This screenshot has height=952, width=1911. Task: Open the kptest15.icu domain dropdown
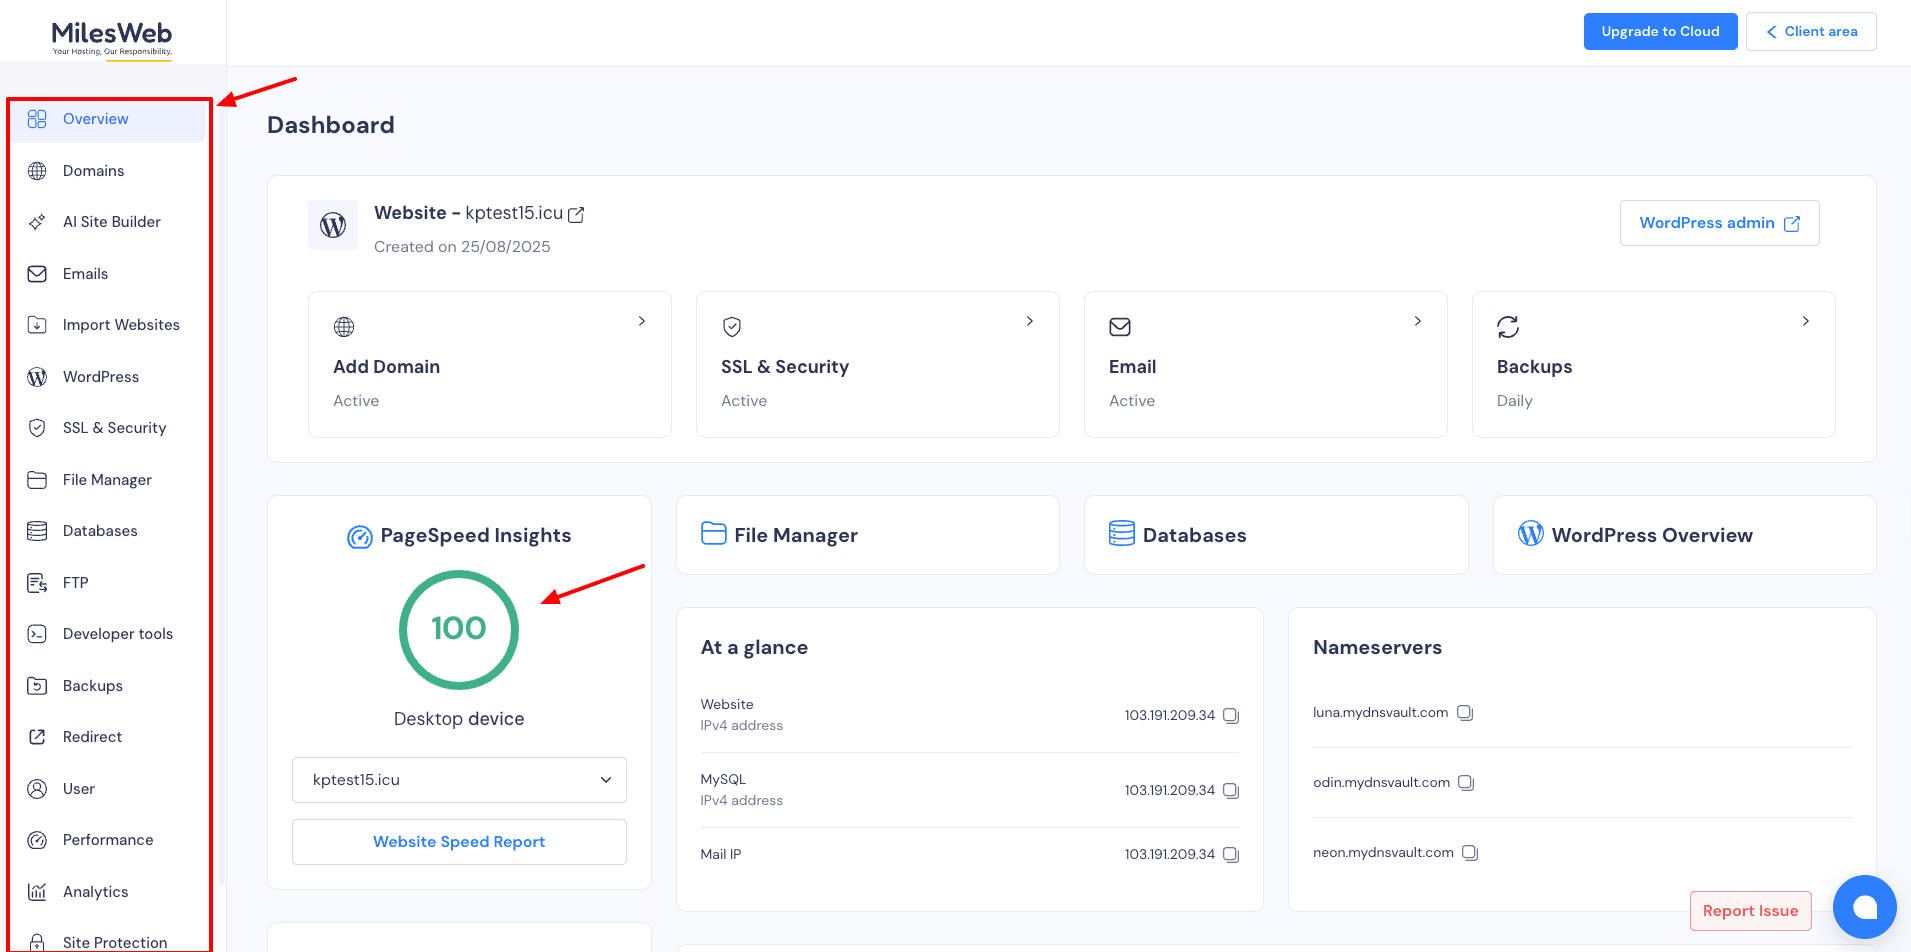(459, 780)
